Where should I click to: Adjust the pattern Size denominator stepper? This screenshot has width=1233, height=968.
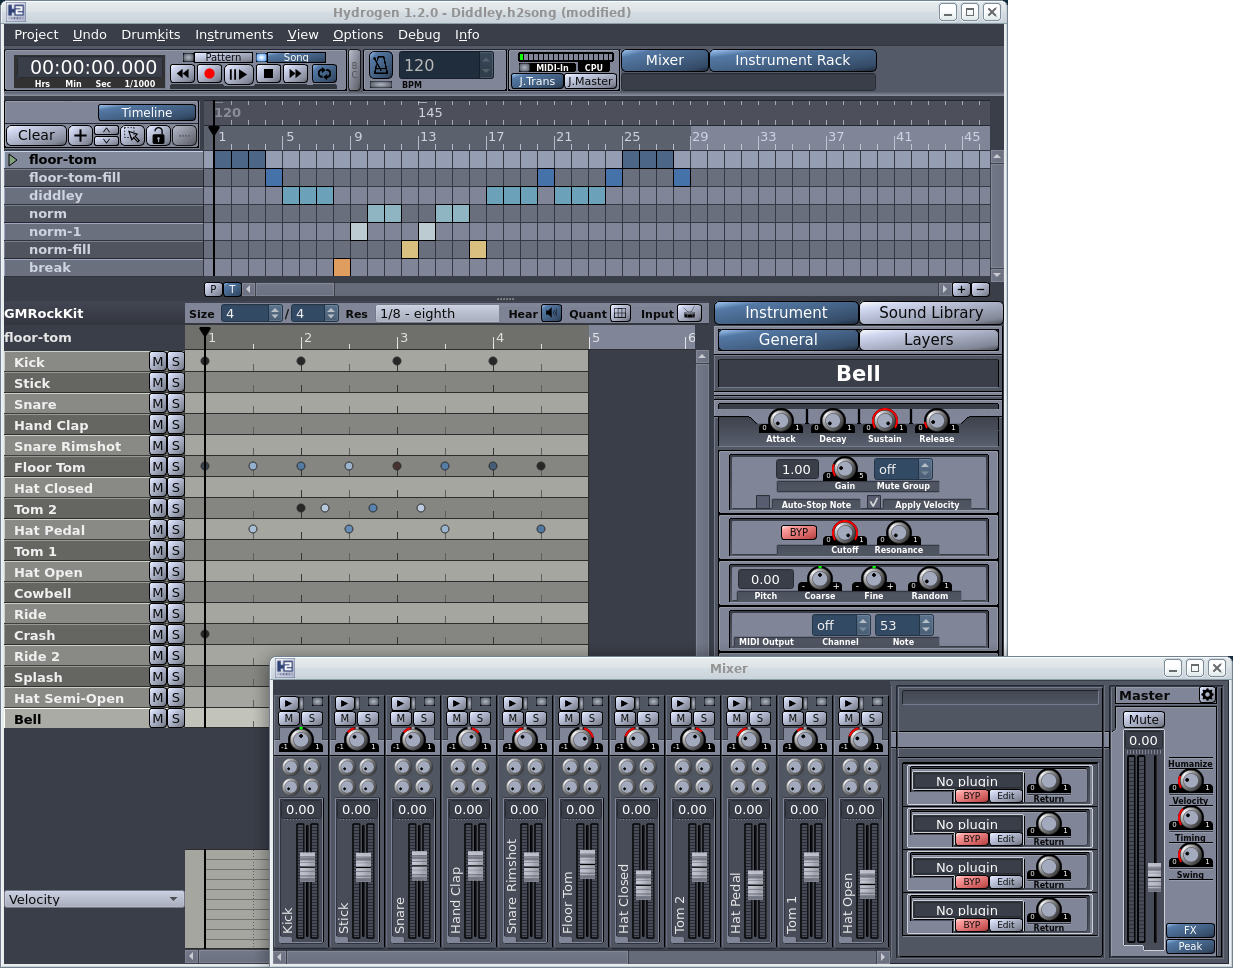point(331,313)
